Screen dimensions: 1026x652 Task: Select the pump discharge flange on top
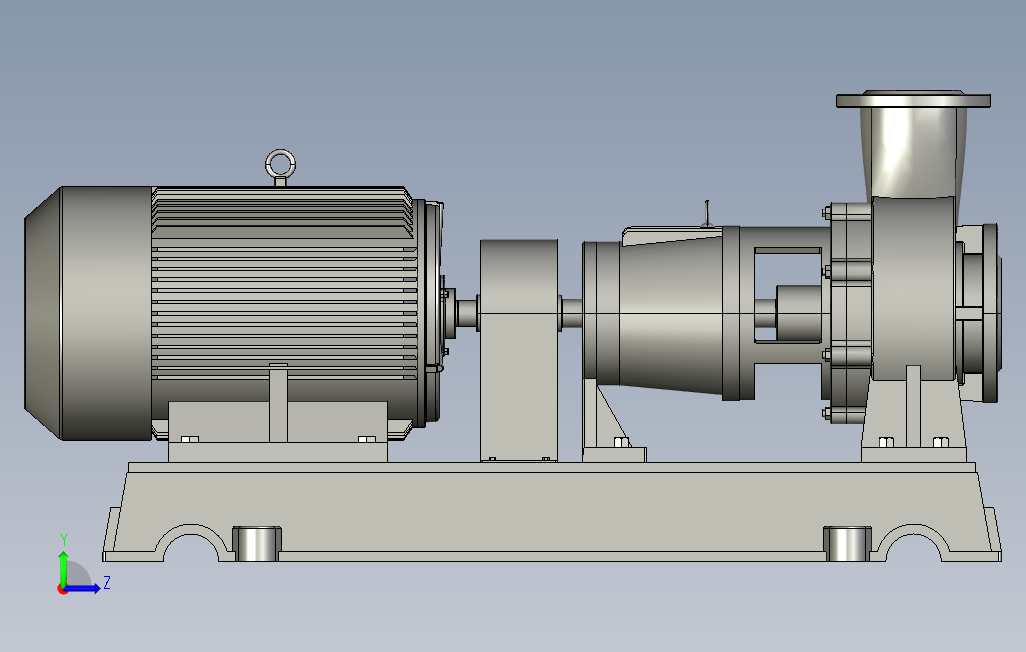point(913,100)
